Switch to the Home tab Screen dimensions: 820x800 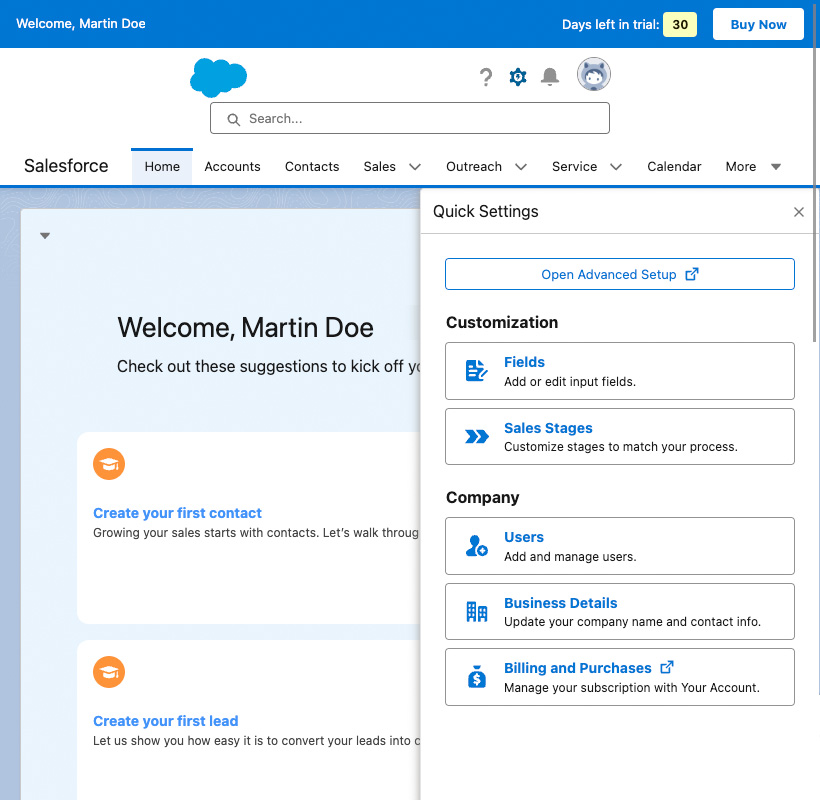point(162,166)
